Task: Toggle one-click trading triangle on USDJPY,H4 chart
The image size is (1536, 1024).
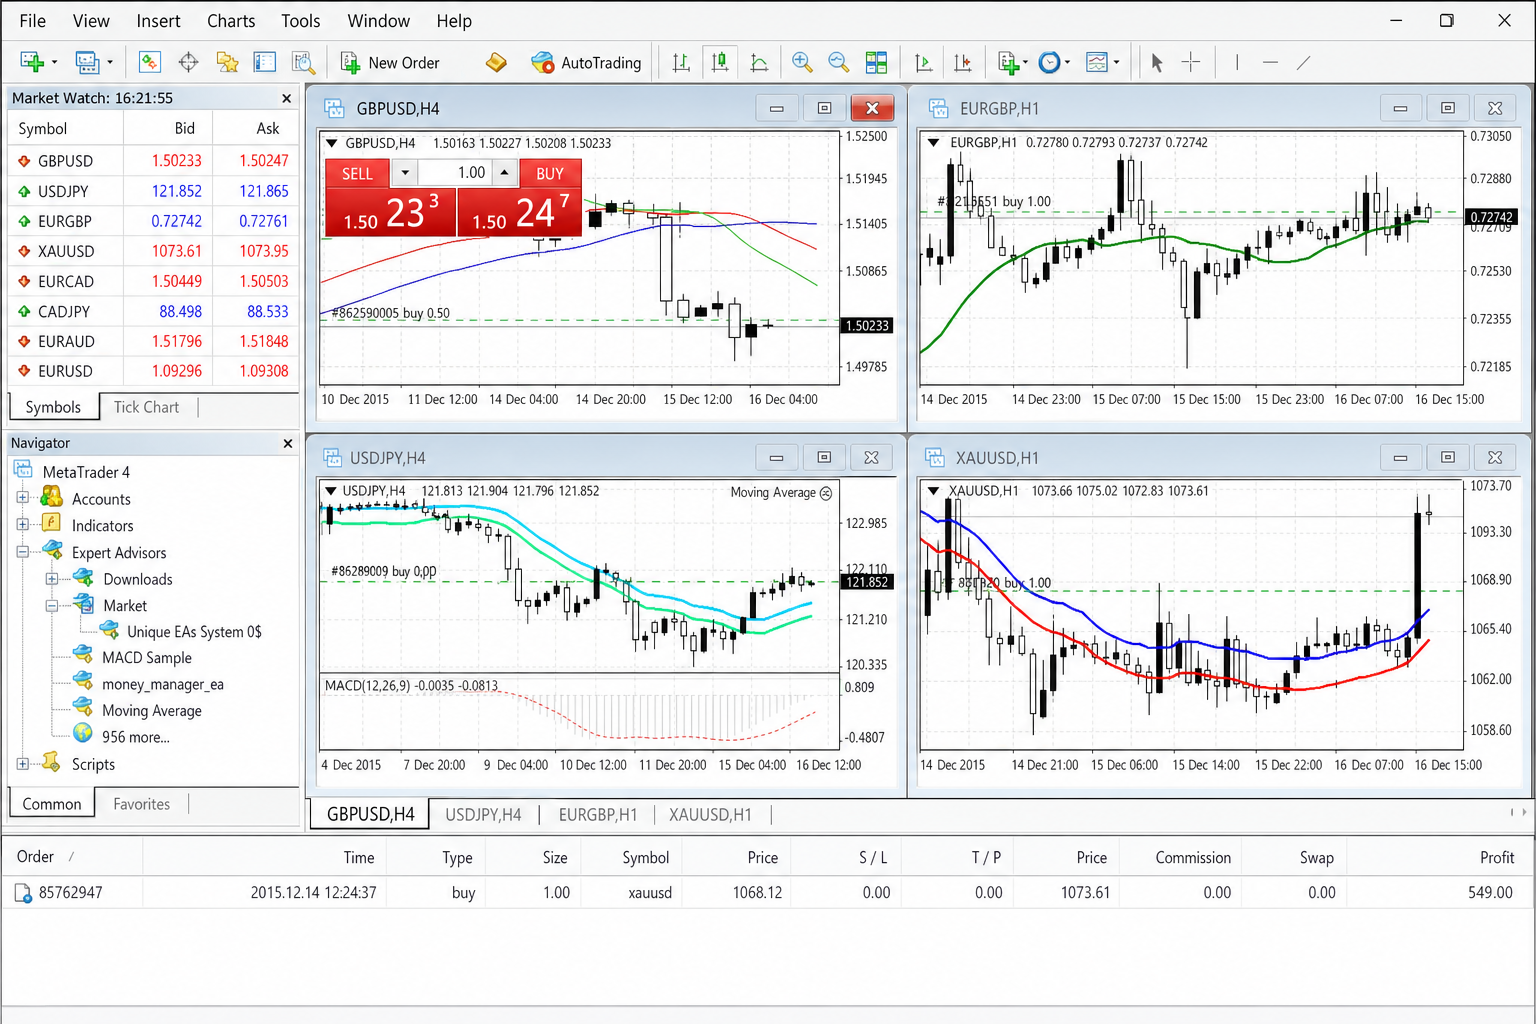Action: pos(331,491)
